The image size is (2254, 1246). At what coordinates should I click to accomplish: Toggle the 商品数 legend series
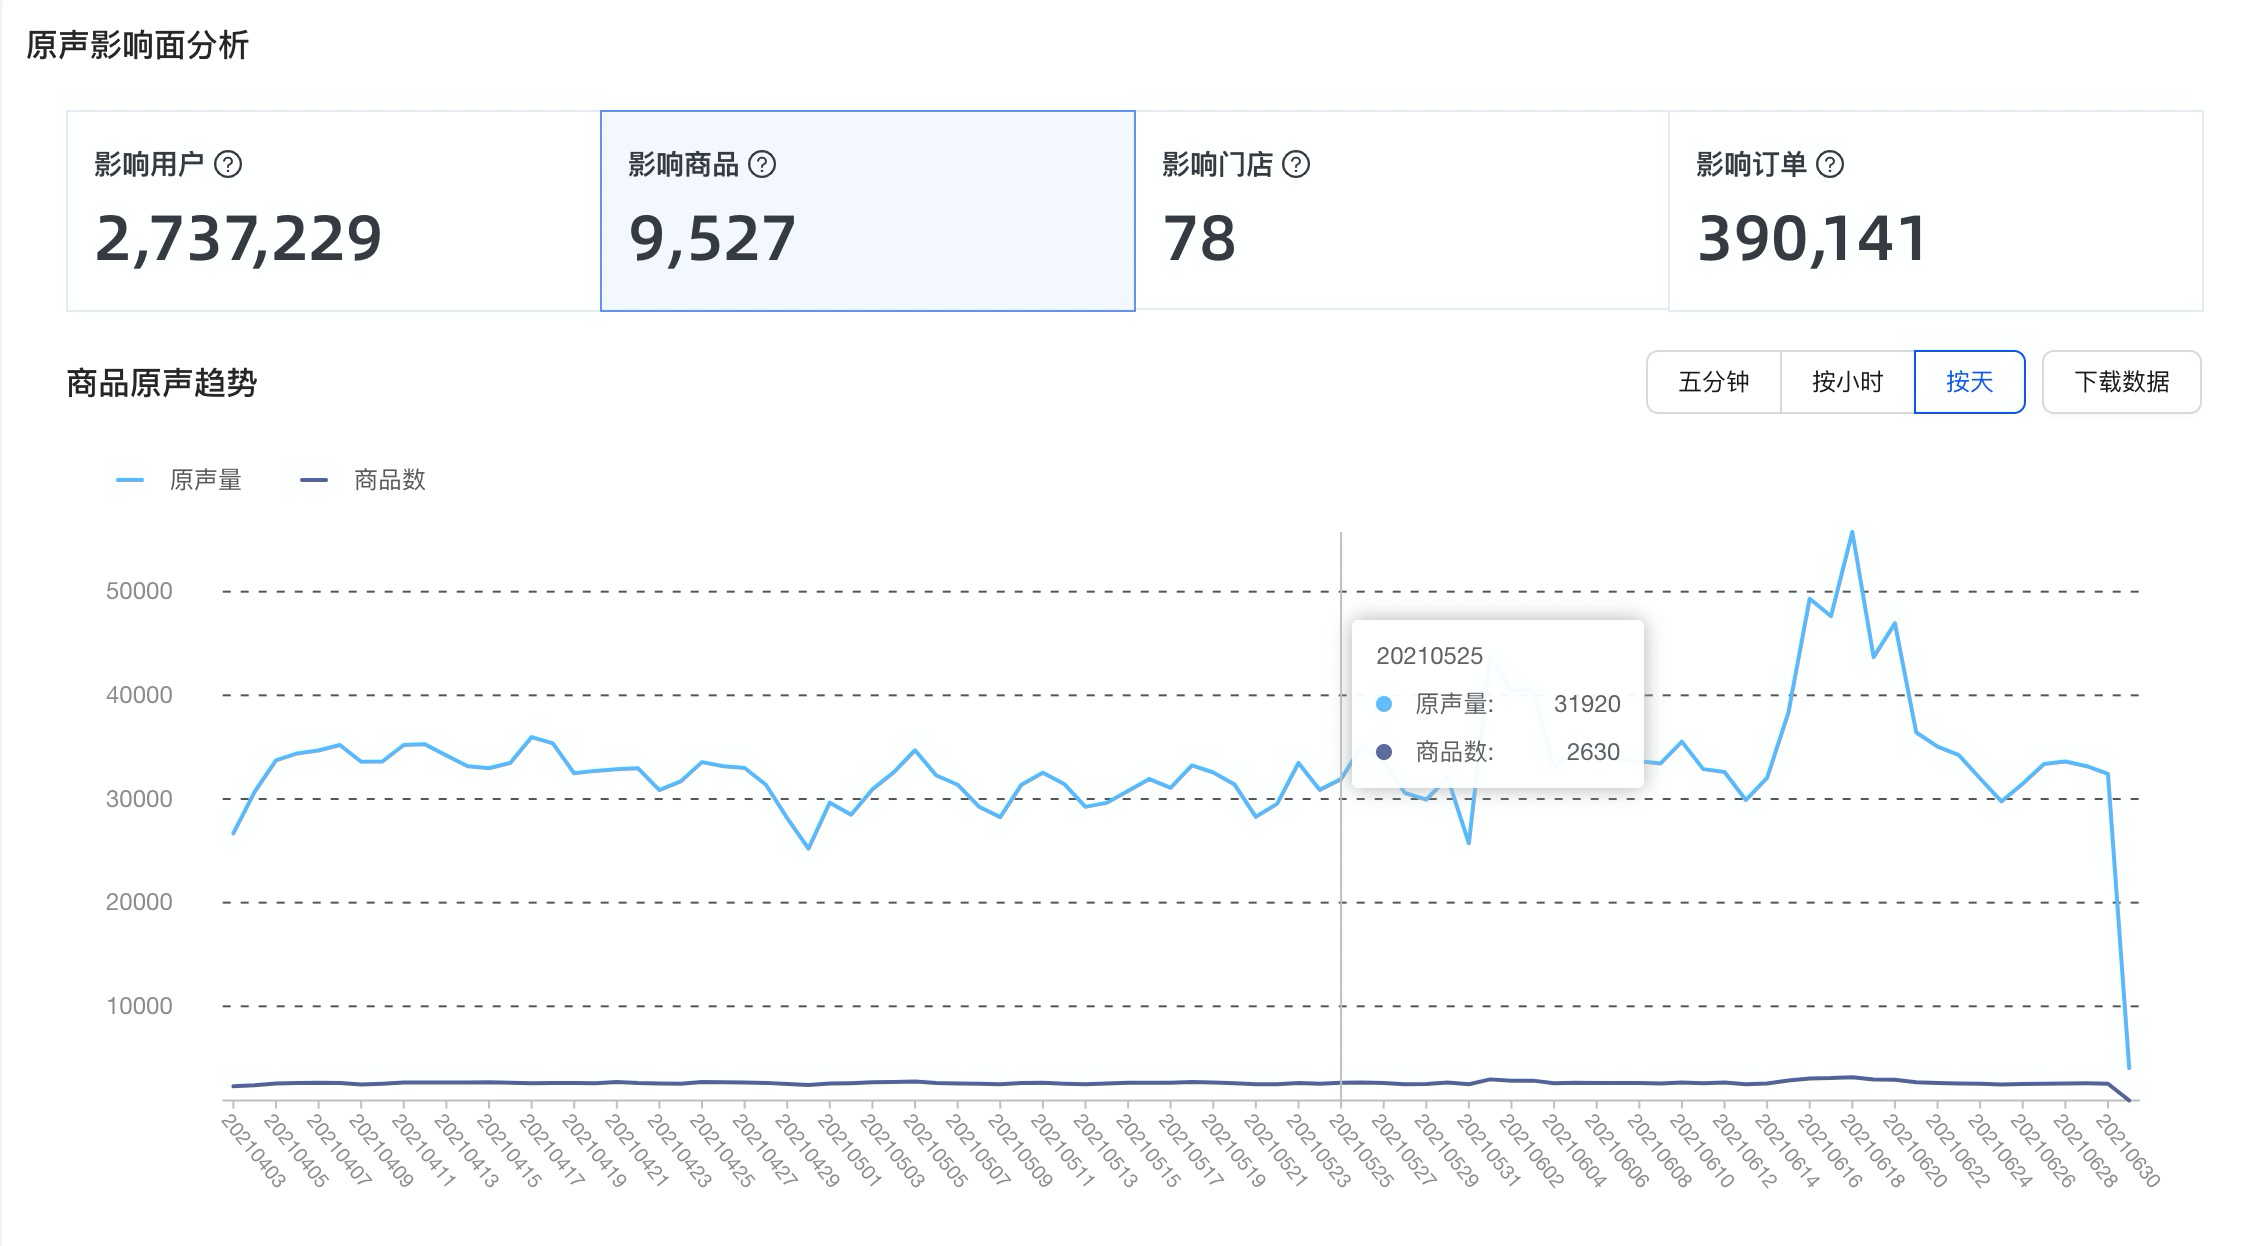click(363, 480)
